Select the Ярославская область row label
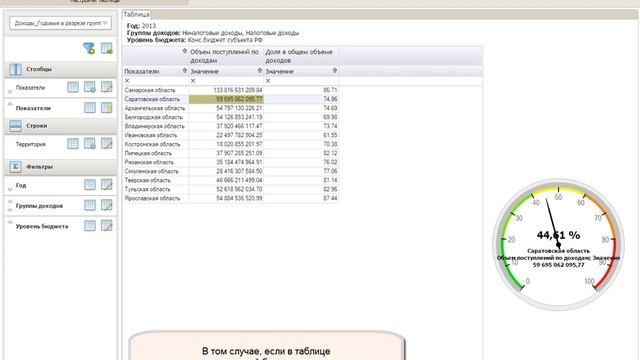 (x=152, y=198)
